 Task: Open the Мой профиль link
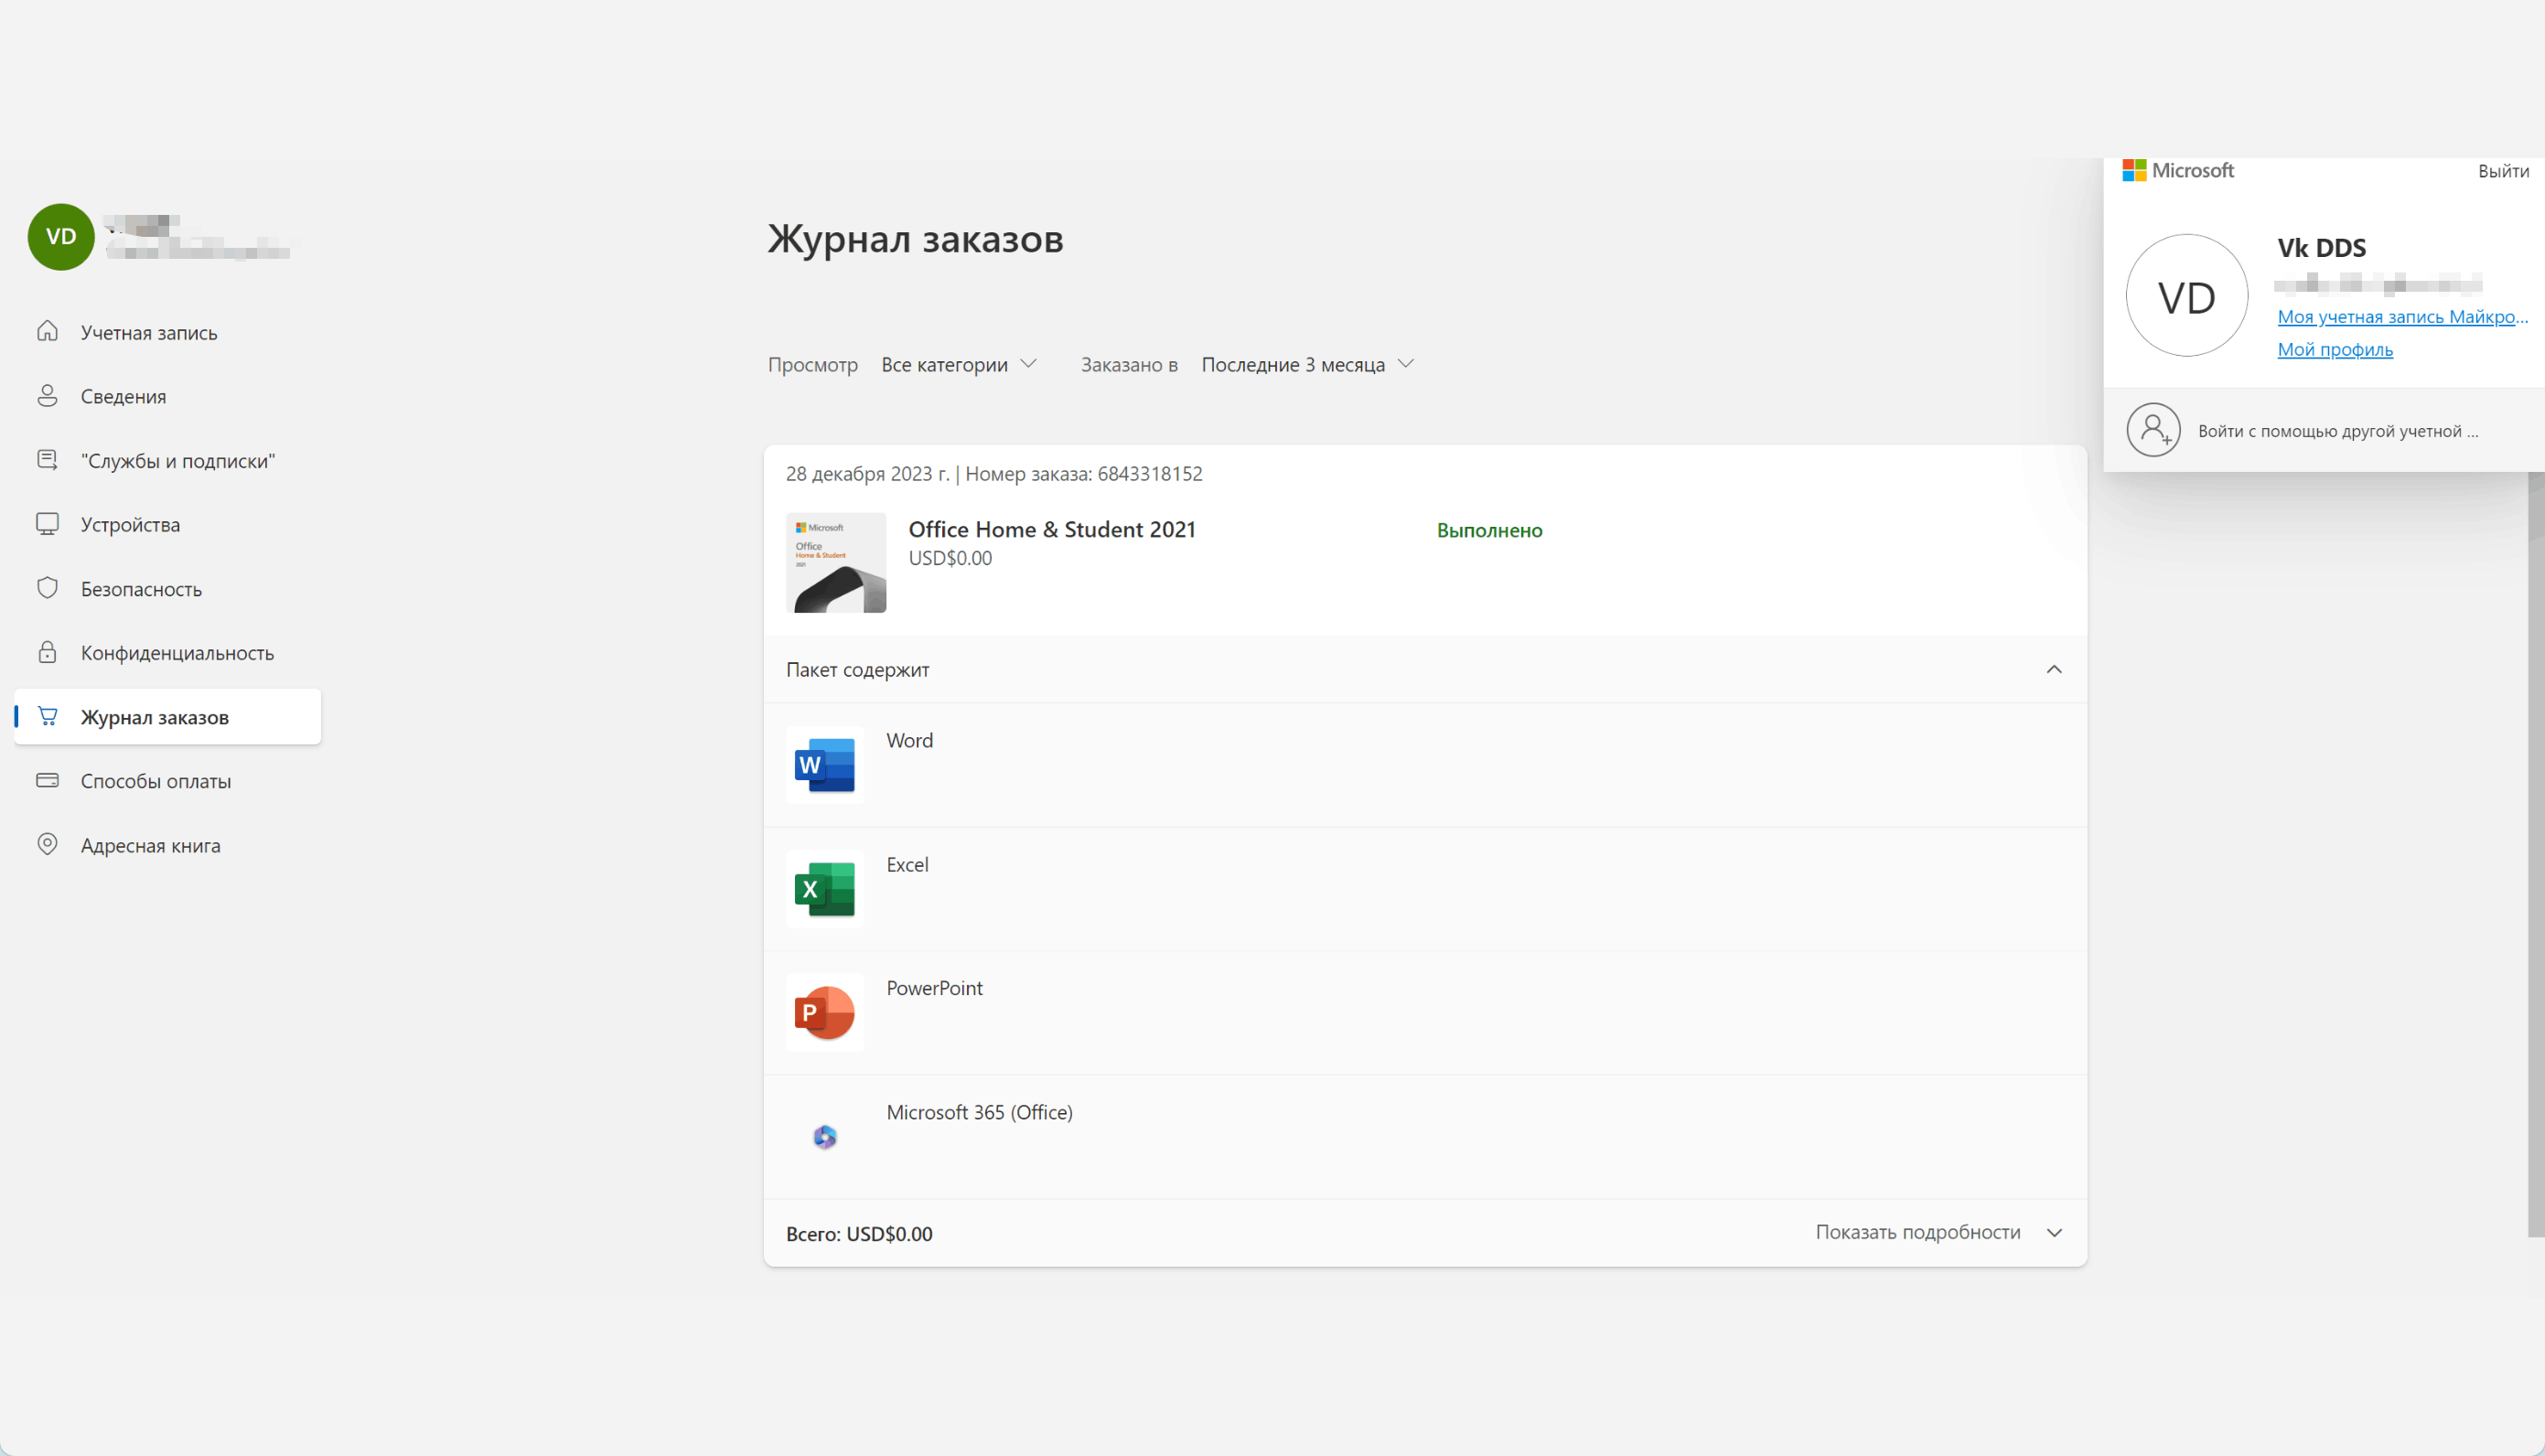click(x=2334, y=349)
